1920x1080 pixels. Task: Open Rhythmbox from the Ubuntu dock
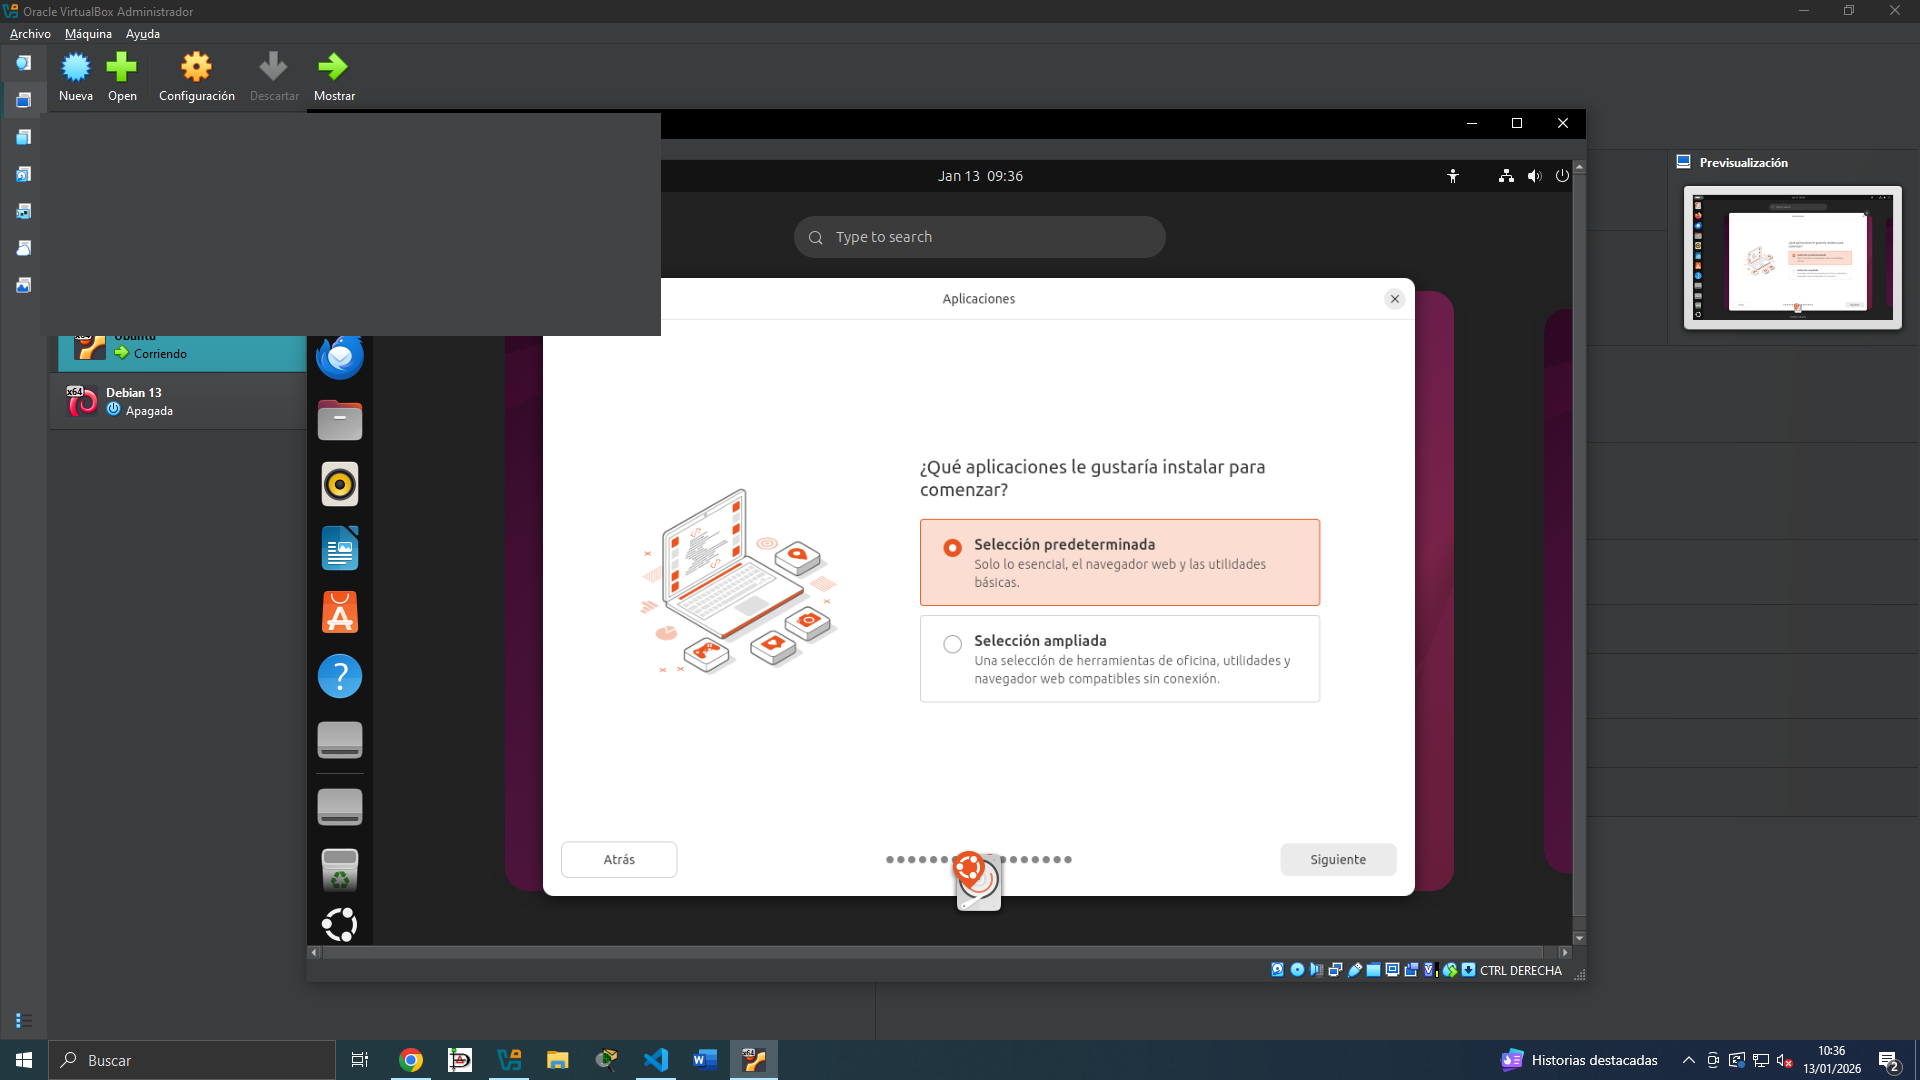340,485
